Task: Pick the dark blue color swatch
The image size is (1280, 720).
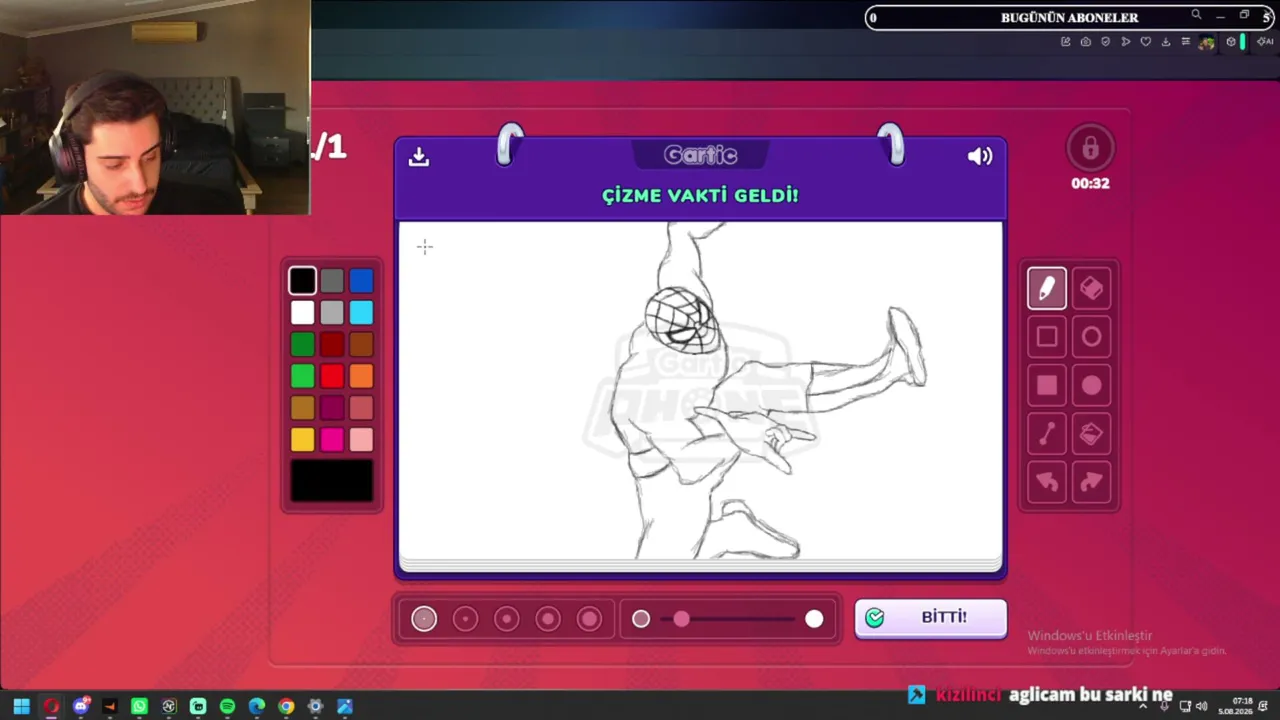Action: click(361, 281)
